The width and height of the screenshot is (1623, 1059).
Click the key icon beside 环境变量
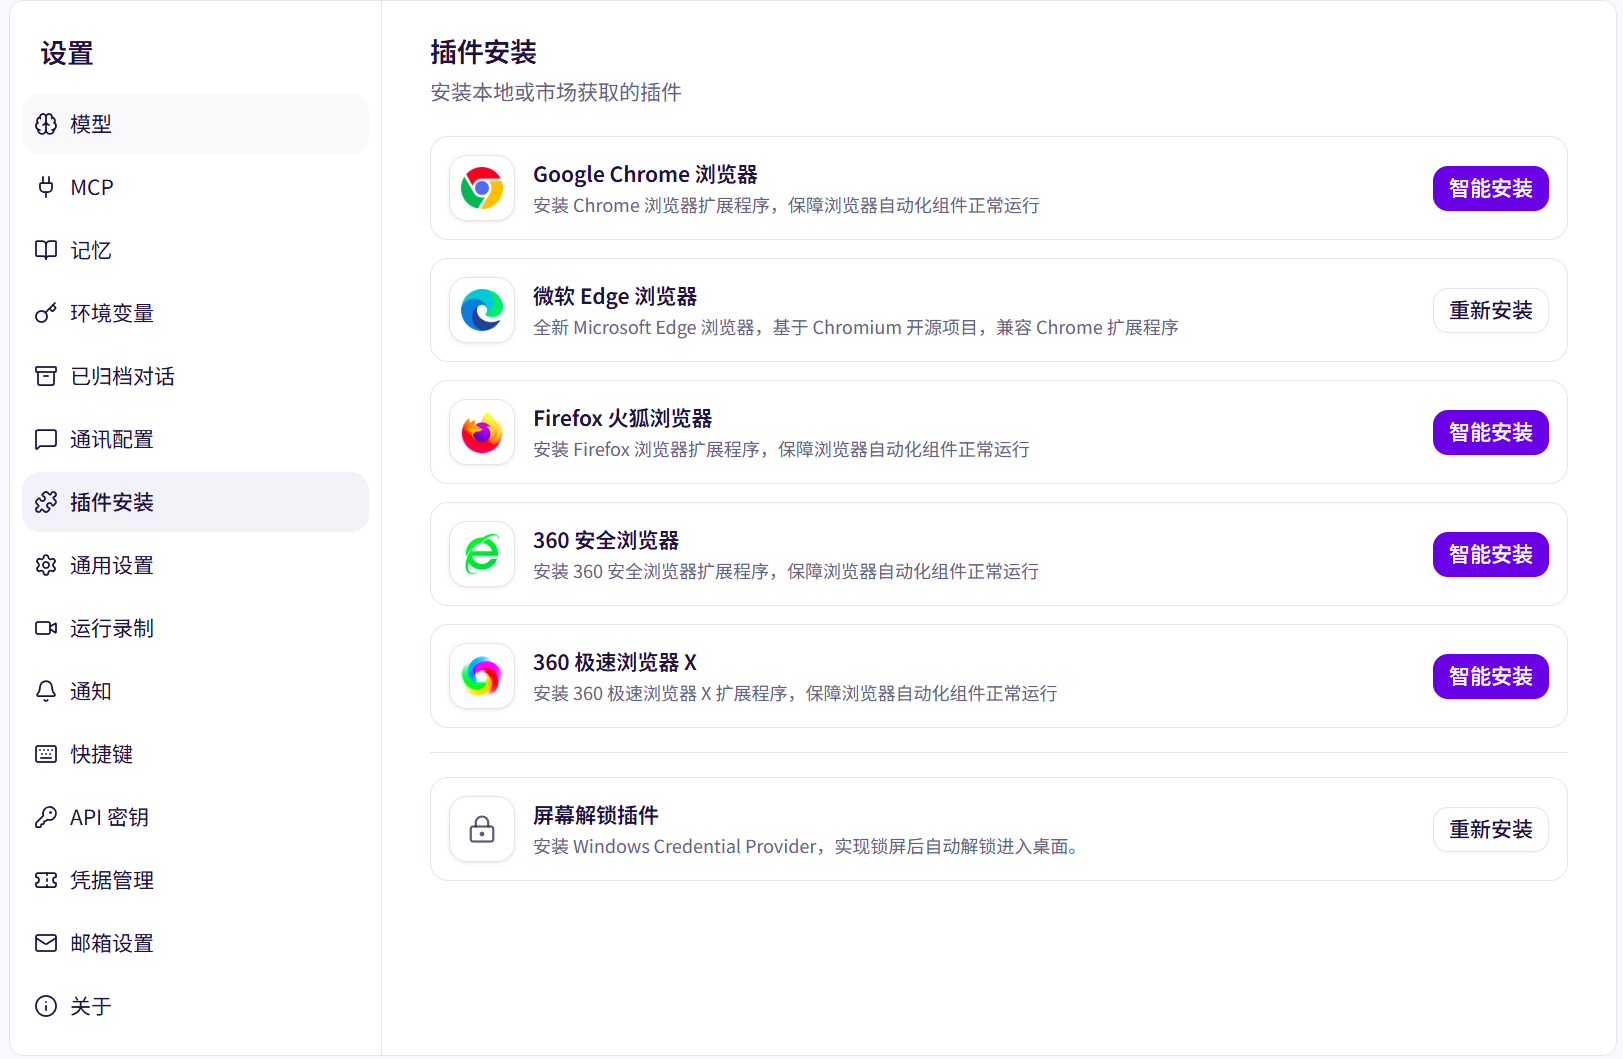pyautogui.click(x=46, y=313)
